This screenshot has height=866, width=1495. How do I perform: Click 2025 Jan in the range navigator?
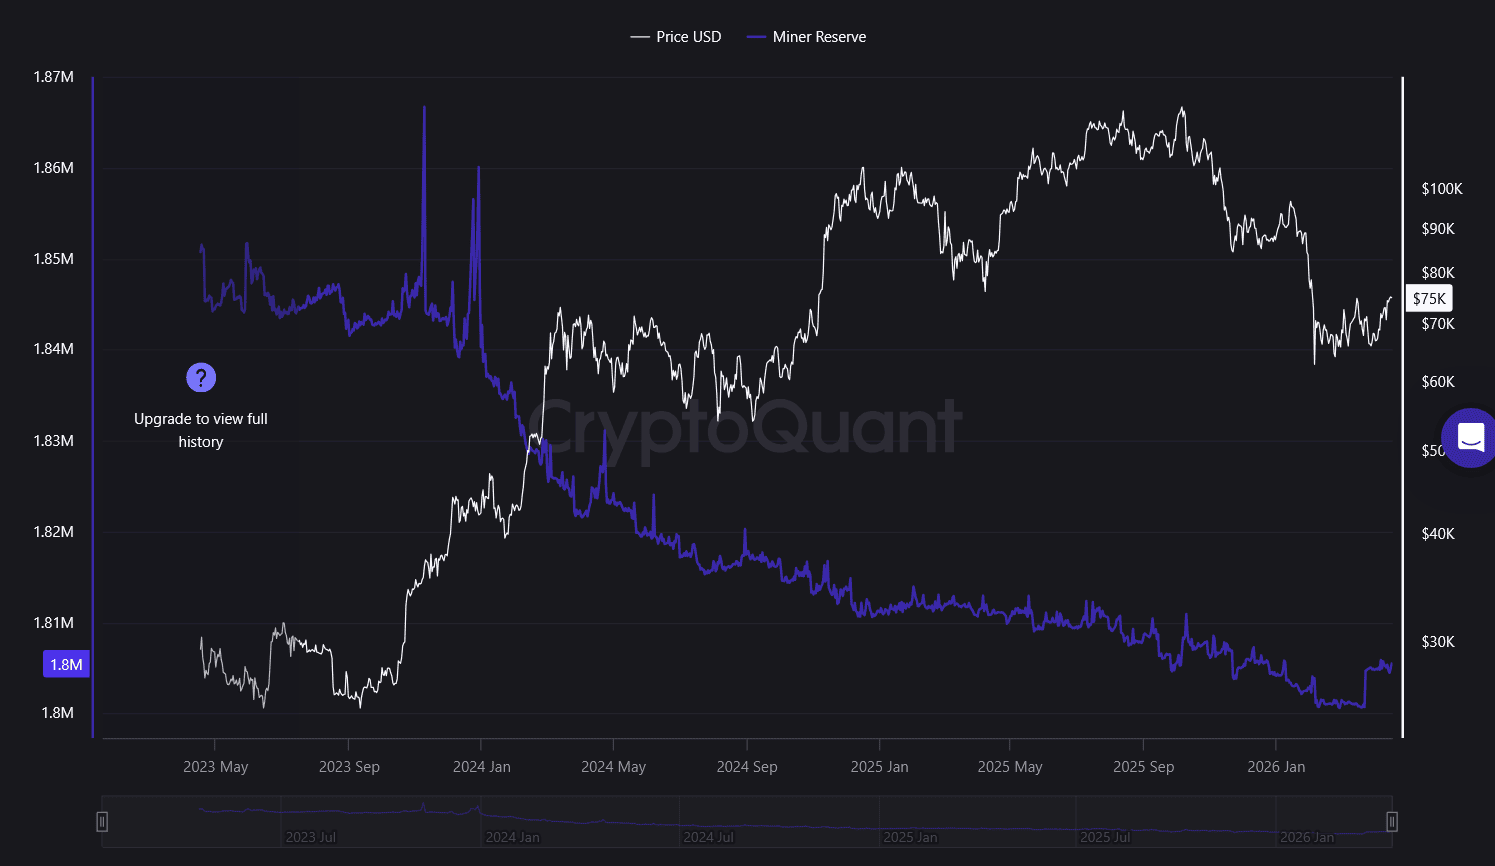[910, 837]
